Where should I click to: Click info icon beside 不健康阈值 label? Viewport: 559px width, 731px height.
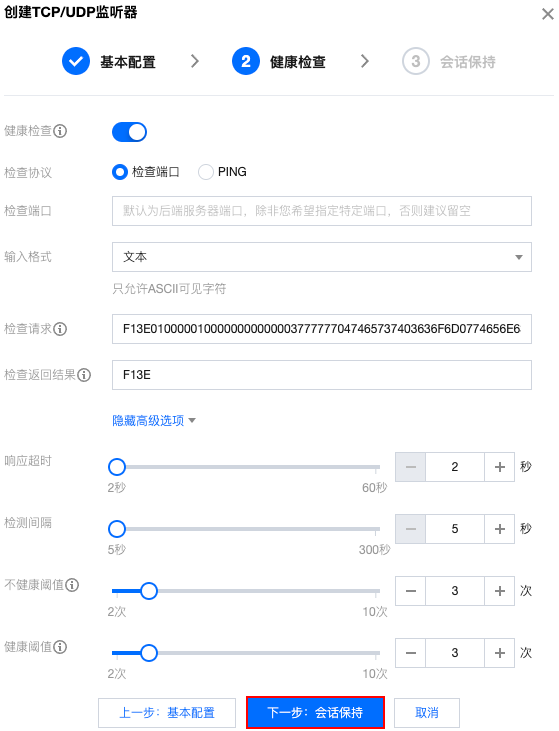tap(72, 585)
